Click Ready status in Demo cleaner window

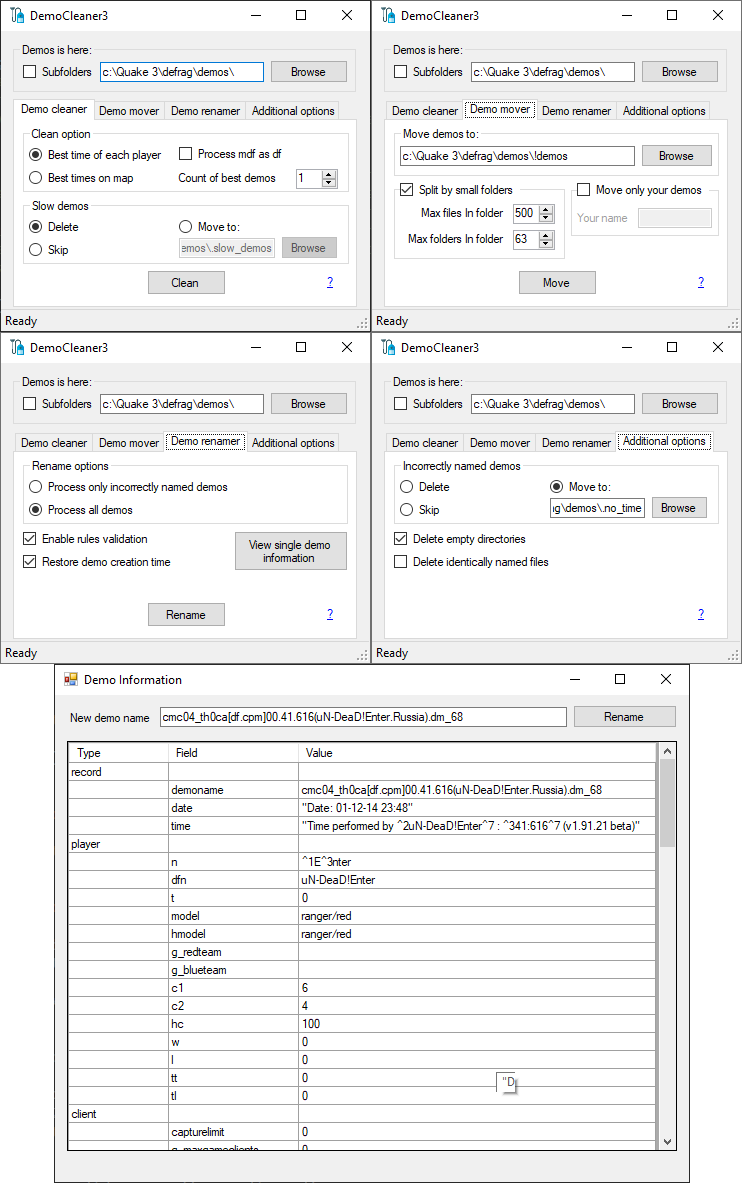tap(21, 321)
